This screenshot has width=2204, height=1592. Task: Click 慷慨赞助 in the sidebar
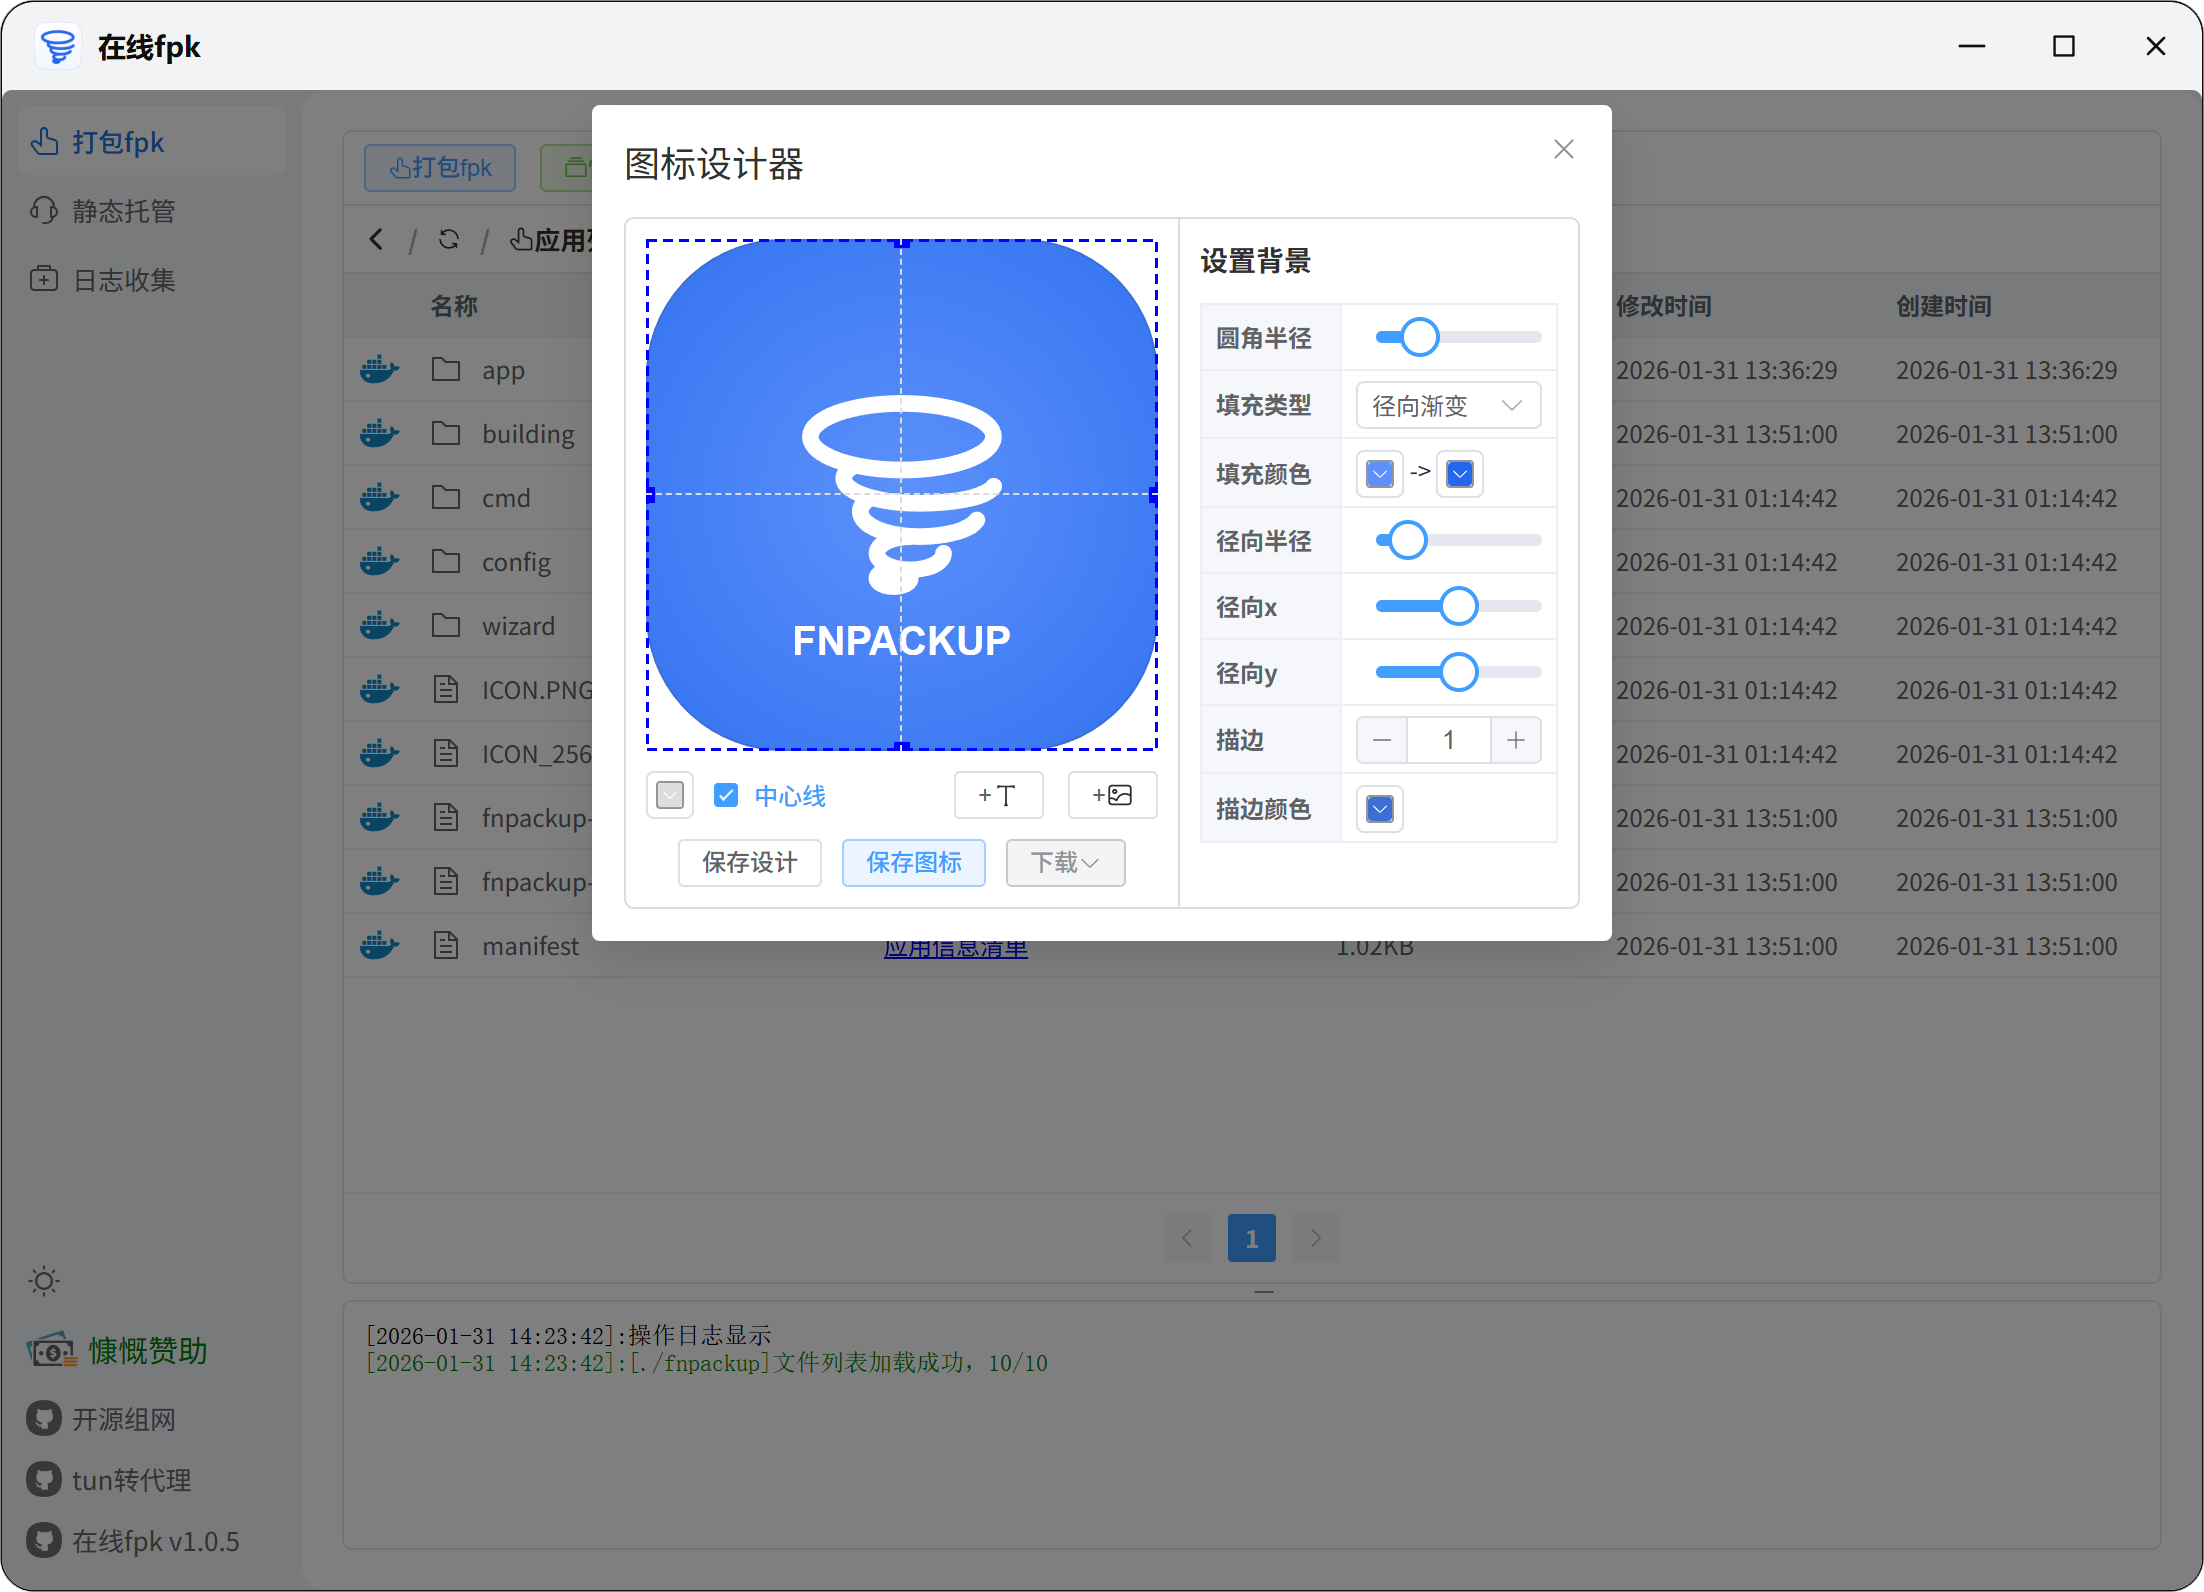(x=146, y=1350)
